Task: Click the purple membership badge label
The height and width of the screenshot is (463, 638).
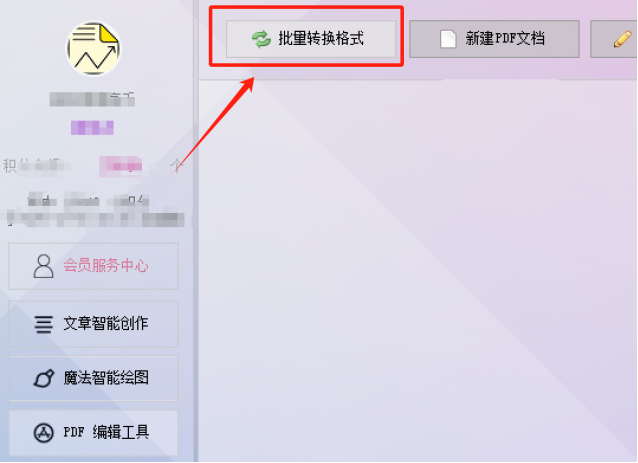Action: (x=92, y=127)
